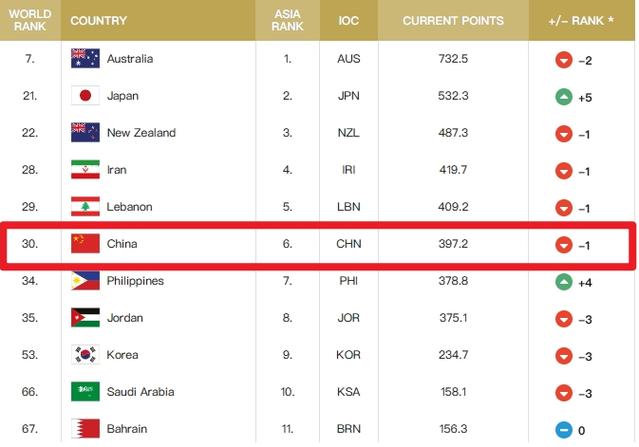Click the Japan flag icon
639x447 pixels.
(85, 95)
